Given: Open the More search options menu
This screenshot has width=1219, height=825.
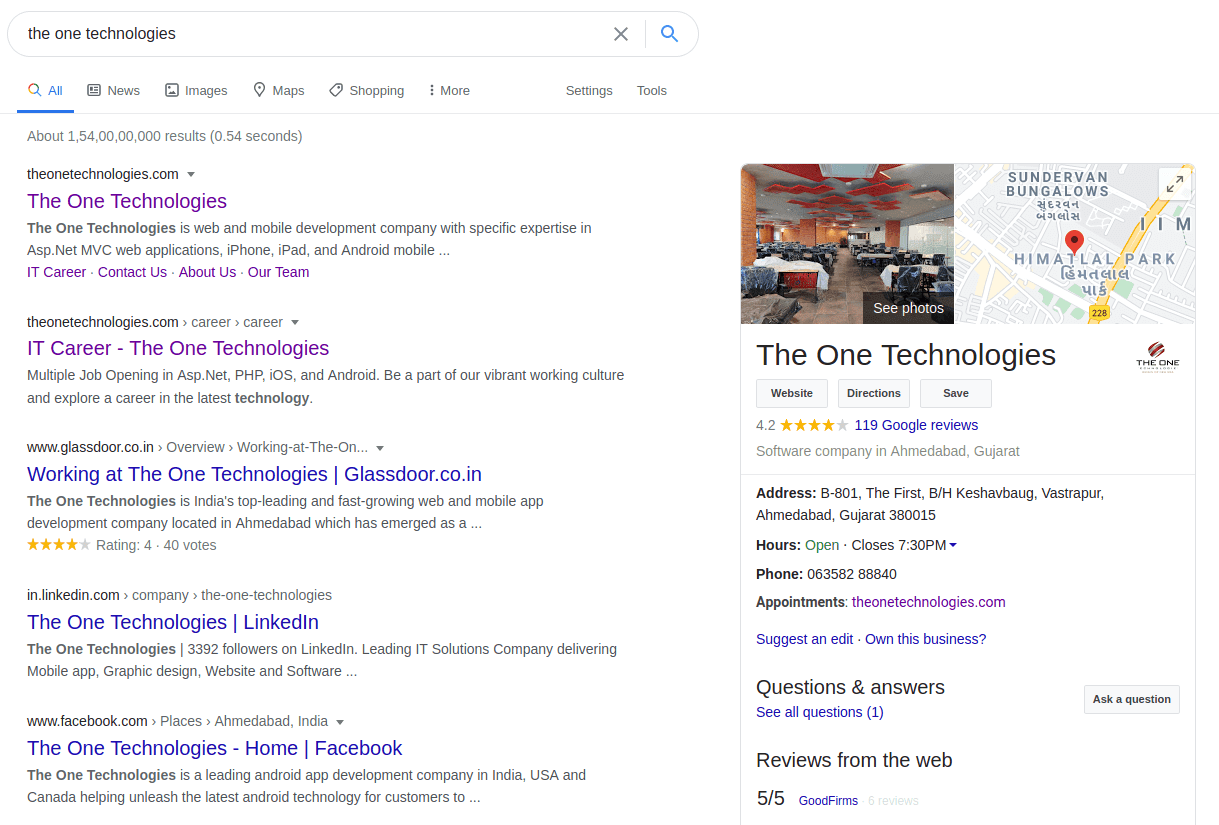Looking at the screenshot, I should 449,90.
